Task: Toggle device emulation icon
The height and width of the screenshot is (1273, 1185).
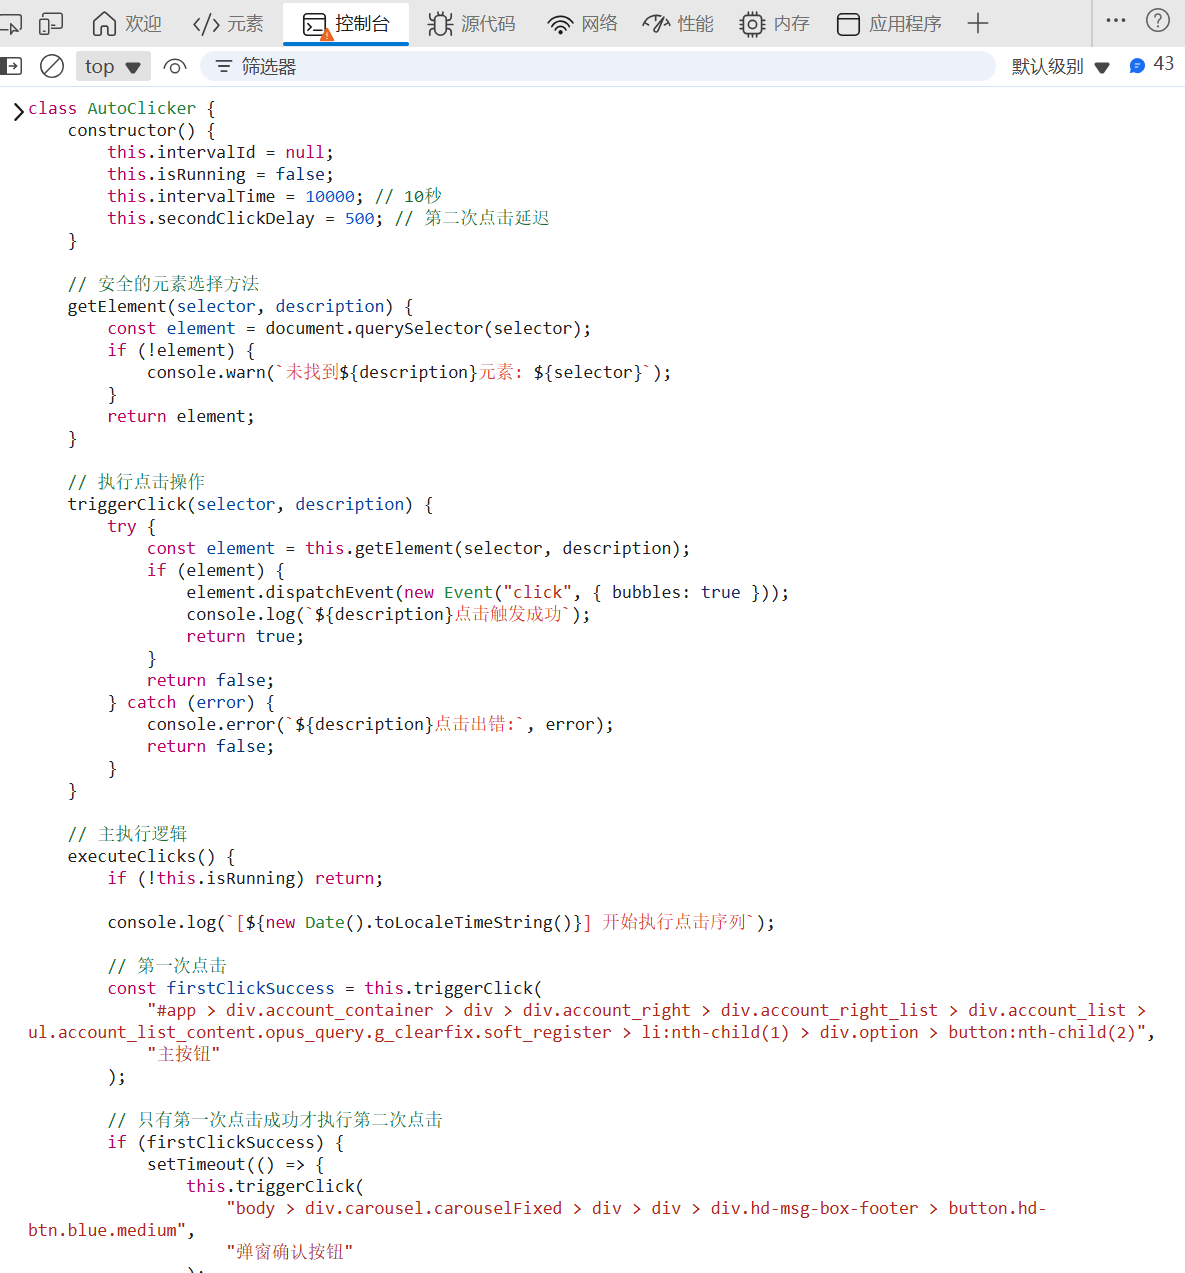Action: 51,23
